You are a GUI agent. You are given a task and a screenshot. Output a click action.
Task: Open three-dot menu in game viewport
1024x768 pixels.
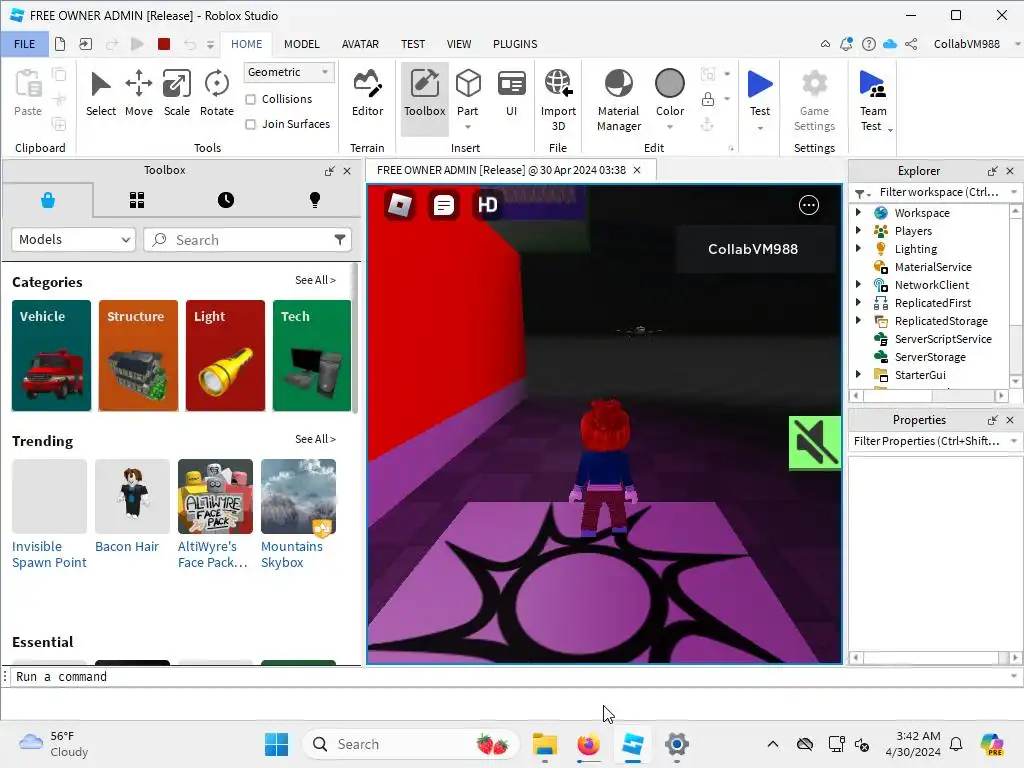[x=808, y=205]
